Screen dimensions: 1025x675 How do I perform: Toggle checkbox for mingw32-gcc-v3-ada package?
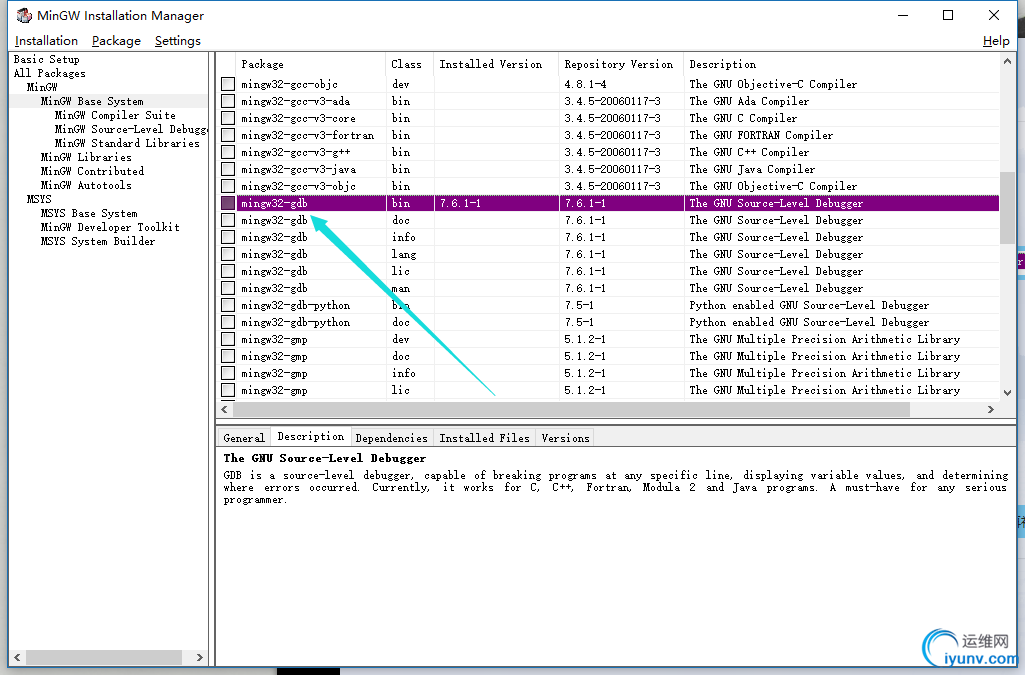227,101
